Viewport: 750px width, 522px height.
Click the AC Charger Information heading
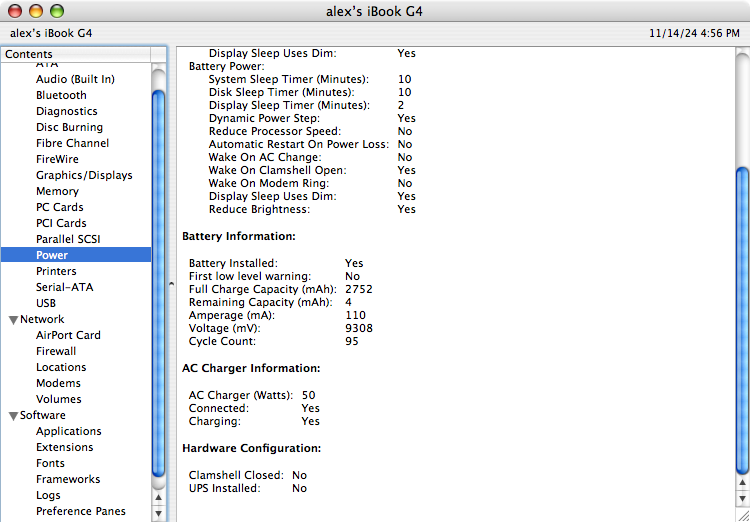coord(251,368)
